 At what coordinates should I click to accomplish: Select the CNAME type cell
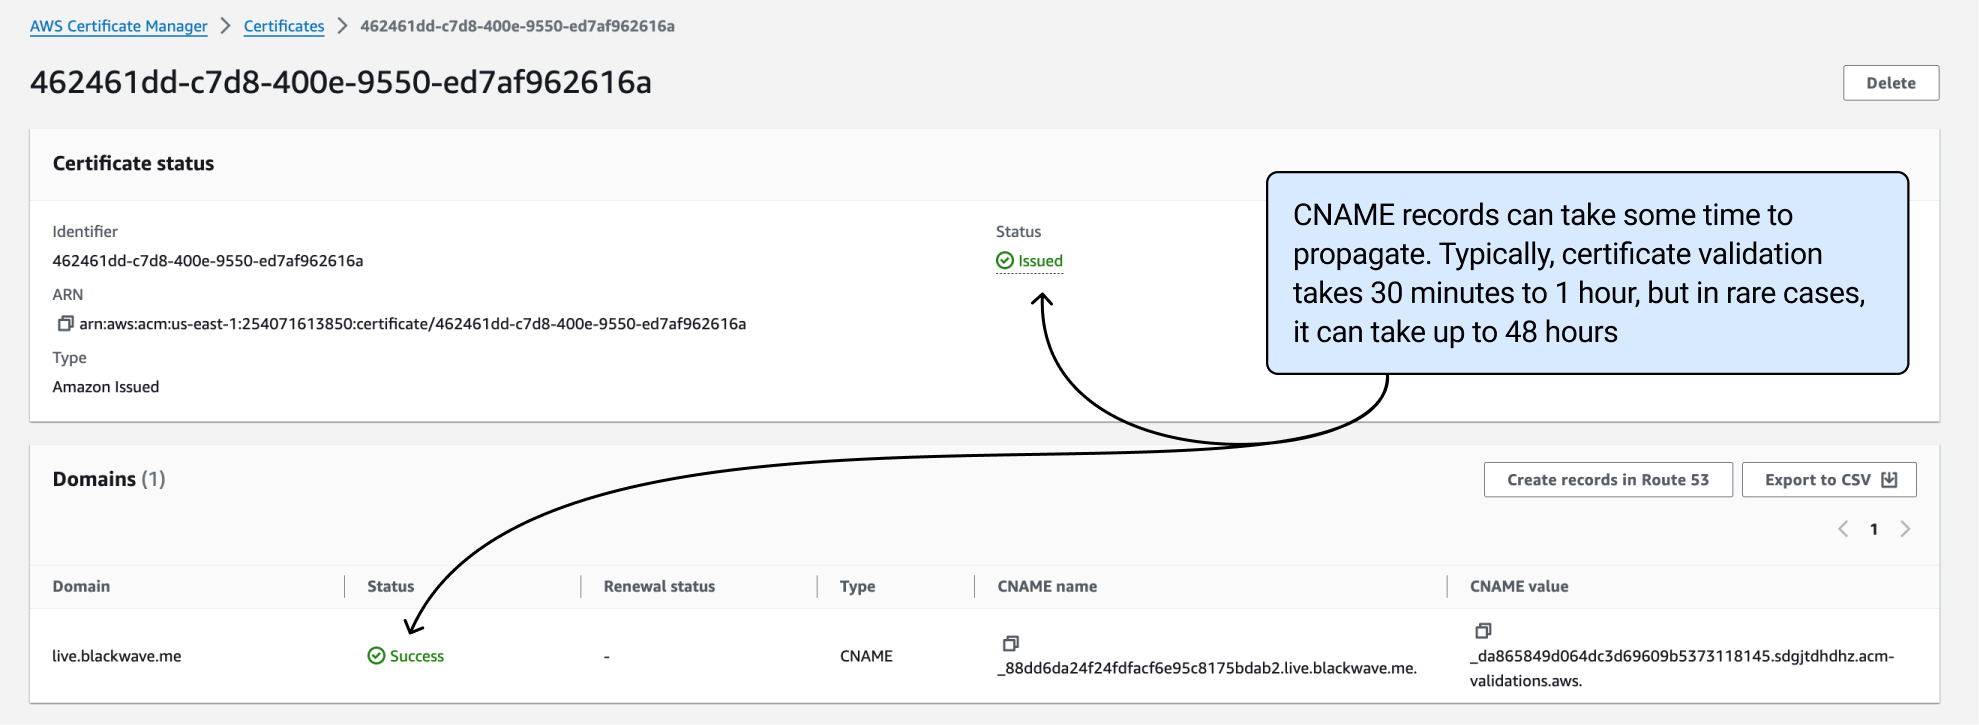(x=866, y=656)
